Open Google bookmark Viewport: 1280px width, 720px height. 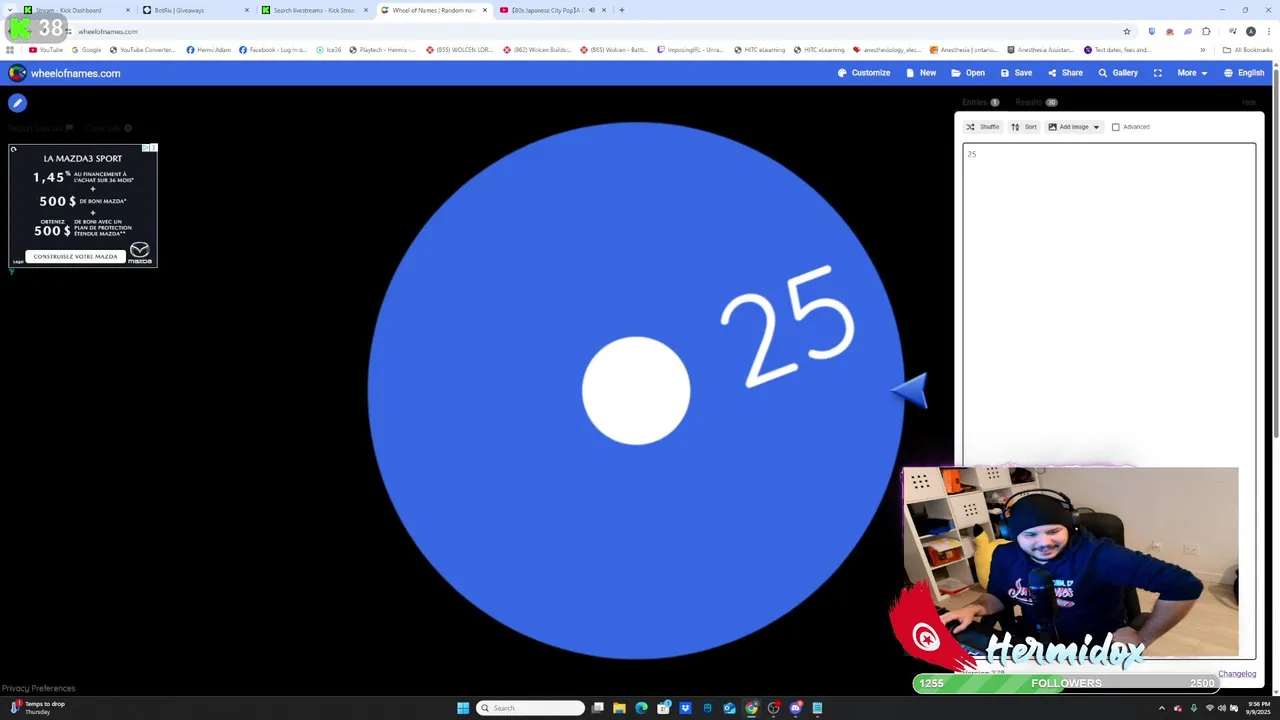[x=87, y=50]
